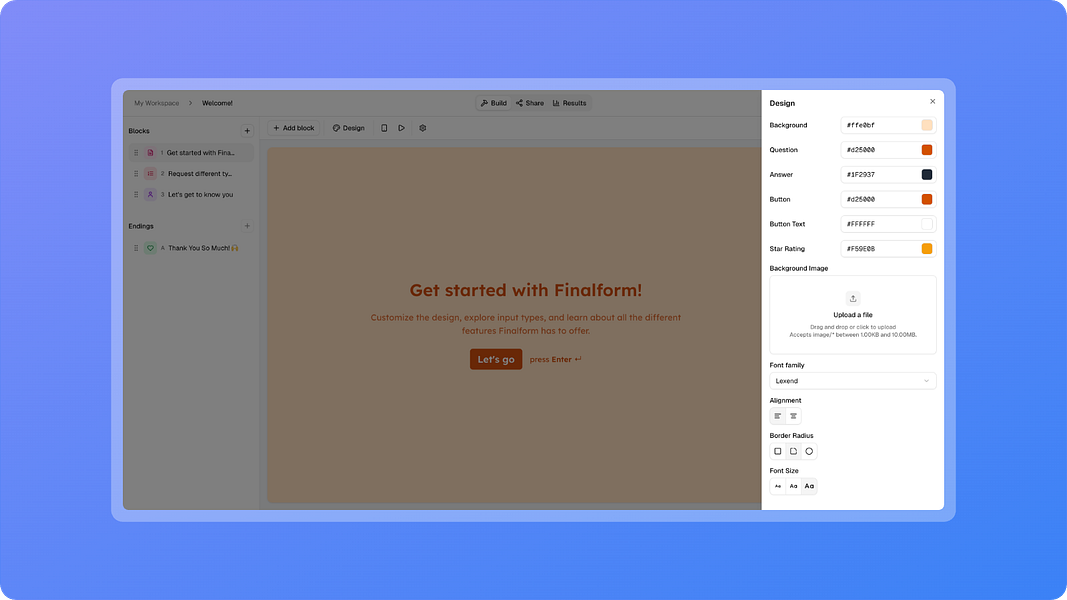Switch to the Share tab
This screenshot has height=600, width=1067.
529,103
